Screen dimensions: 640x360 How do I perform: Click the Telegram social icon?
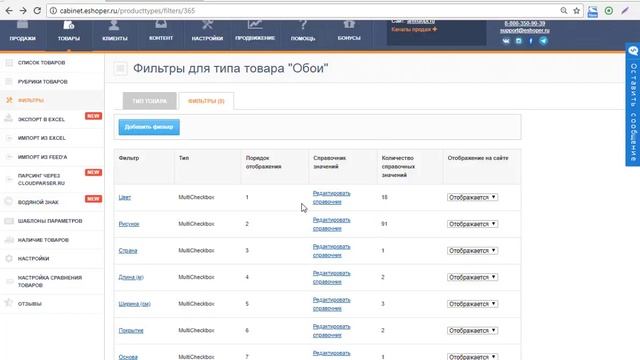[x=543, y=41]
